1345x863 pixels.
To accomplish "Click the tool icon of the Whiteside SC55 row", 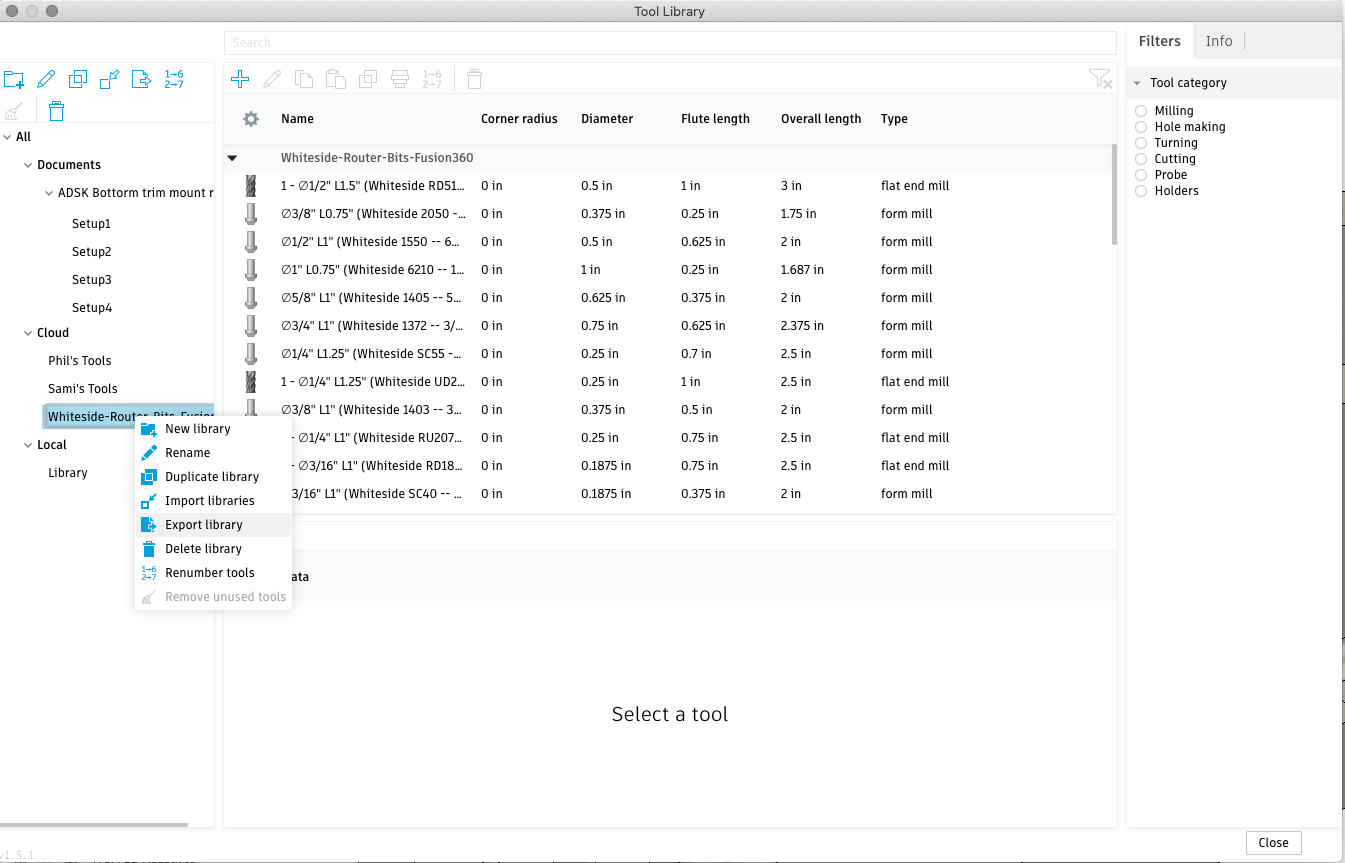I will (x=251, y=354).
